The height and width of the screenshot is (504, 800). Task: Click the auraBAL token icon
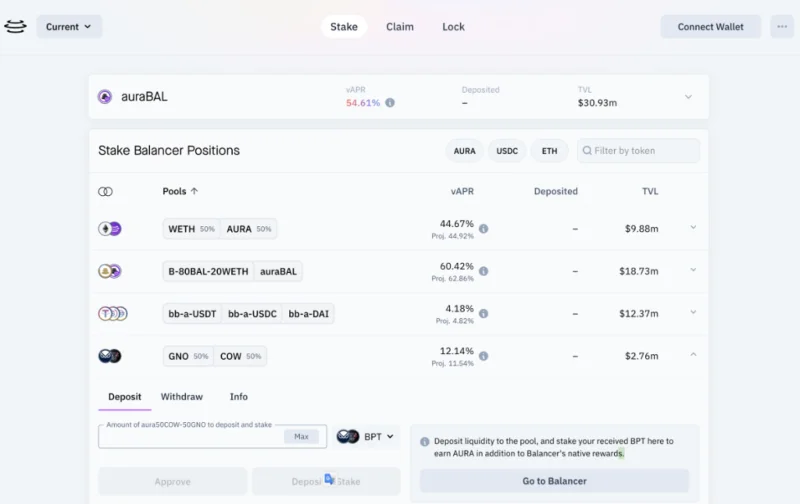click(105, 96)
